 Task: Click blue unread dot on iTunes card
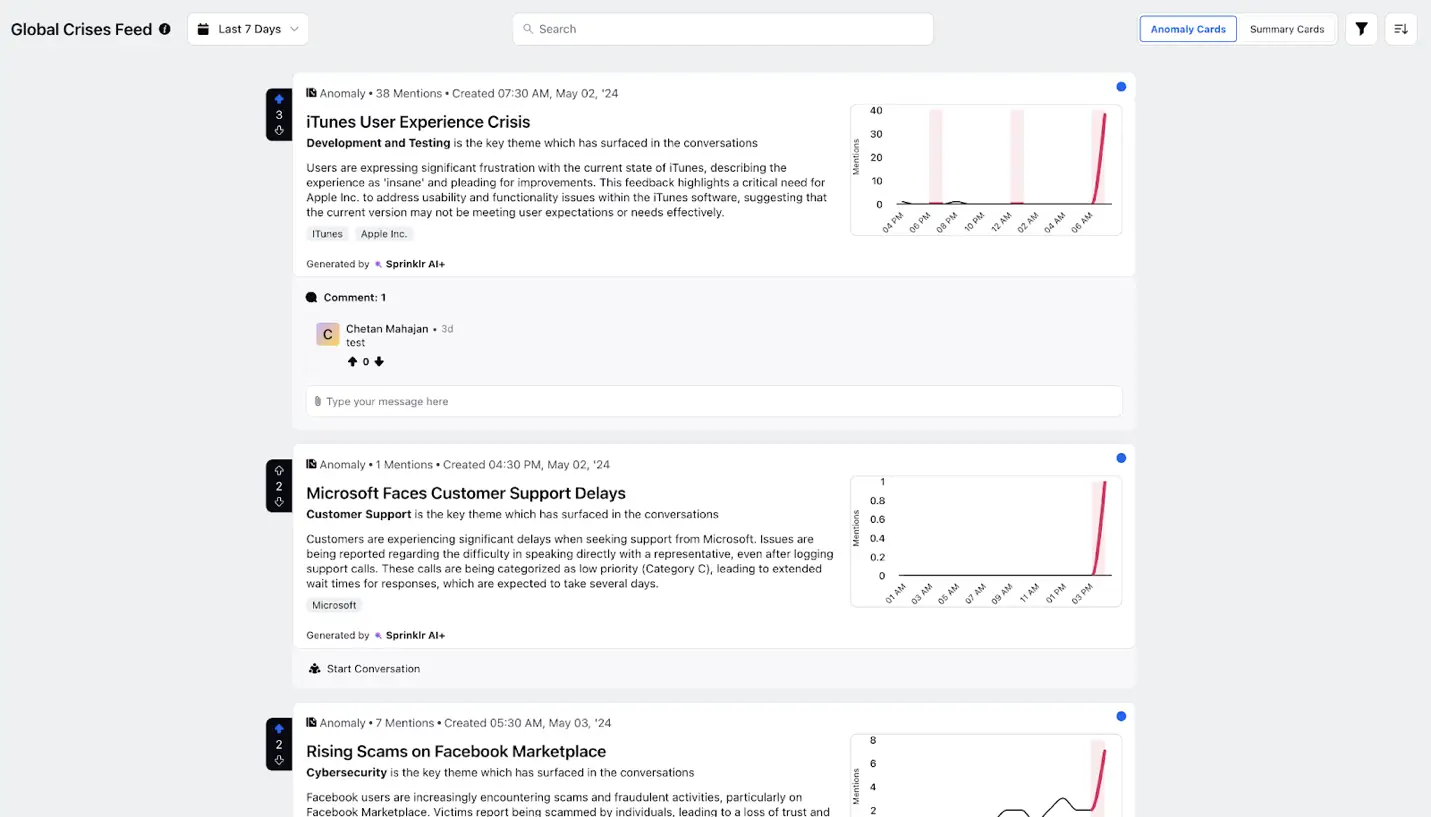click(1121, 87)
